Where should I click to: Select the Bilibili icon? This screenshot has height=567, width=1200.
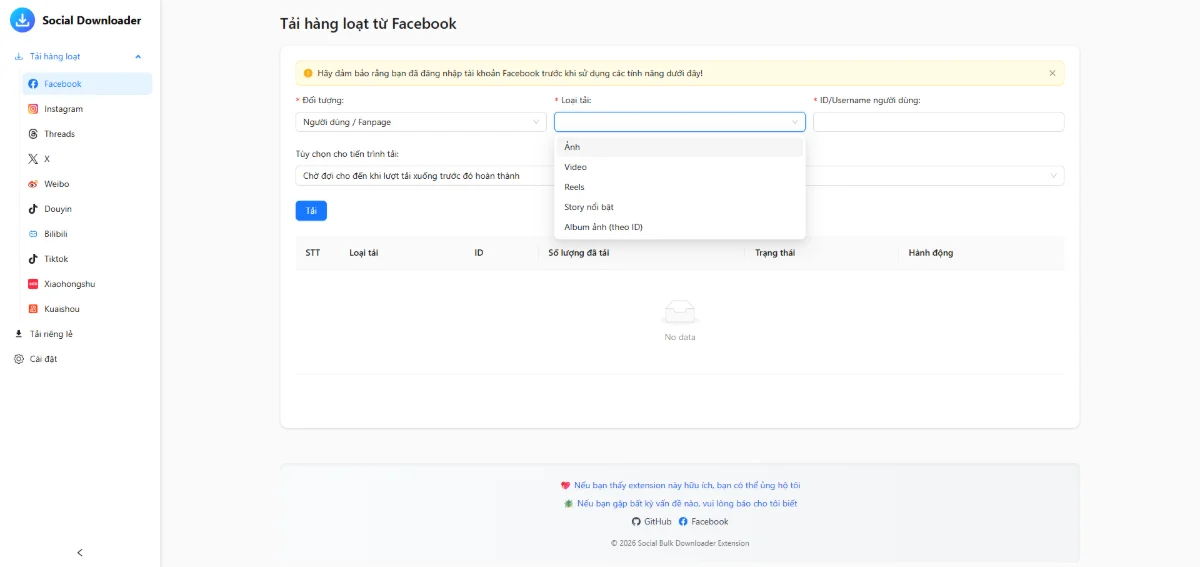click(33, 234)
